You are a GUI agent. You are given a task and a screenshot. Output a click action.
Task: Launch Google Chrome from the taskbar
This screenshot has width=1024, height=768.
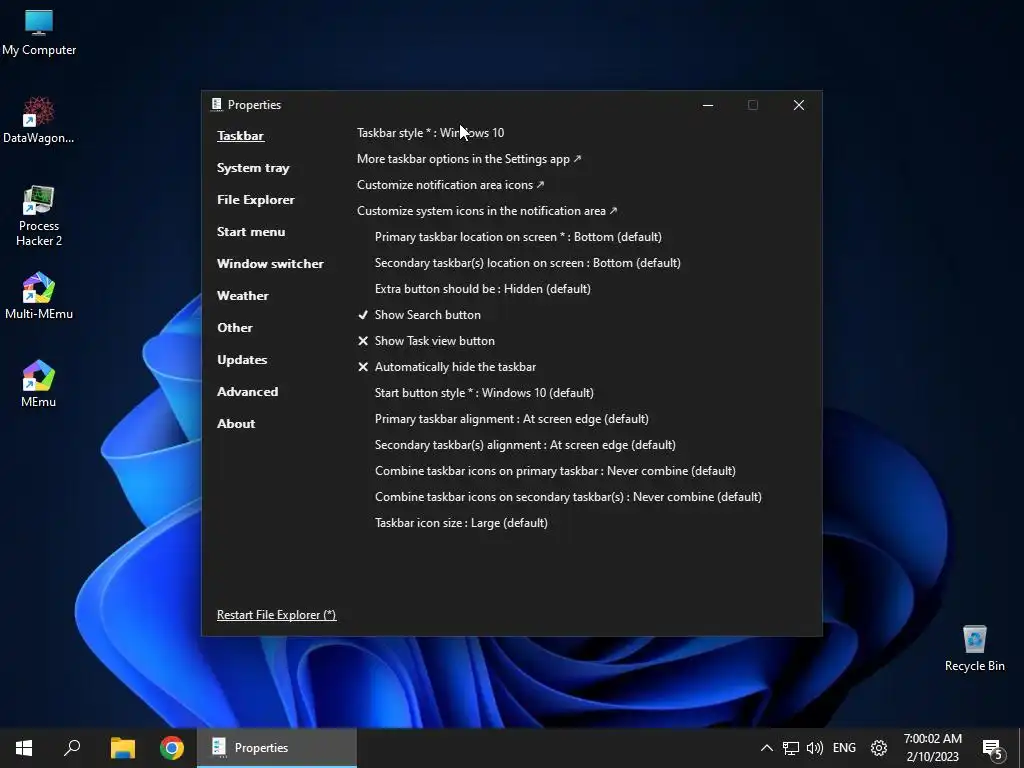coord(172,748)
